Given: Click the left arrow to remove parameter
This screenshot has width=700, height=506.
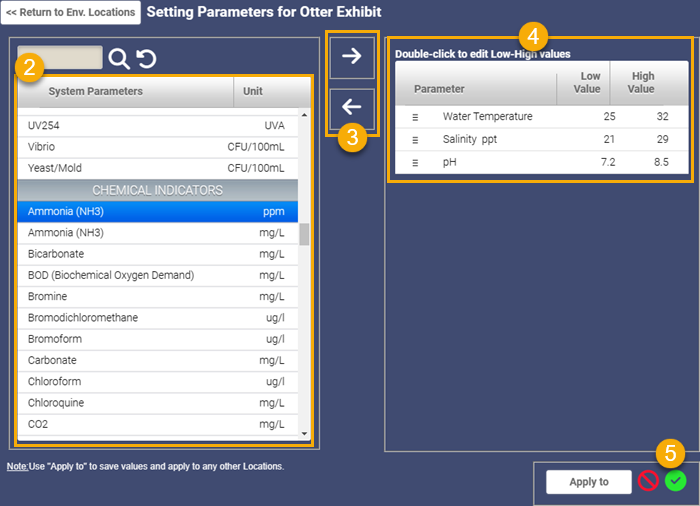Looking at the screenshot, I should point(352,107).
